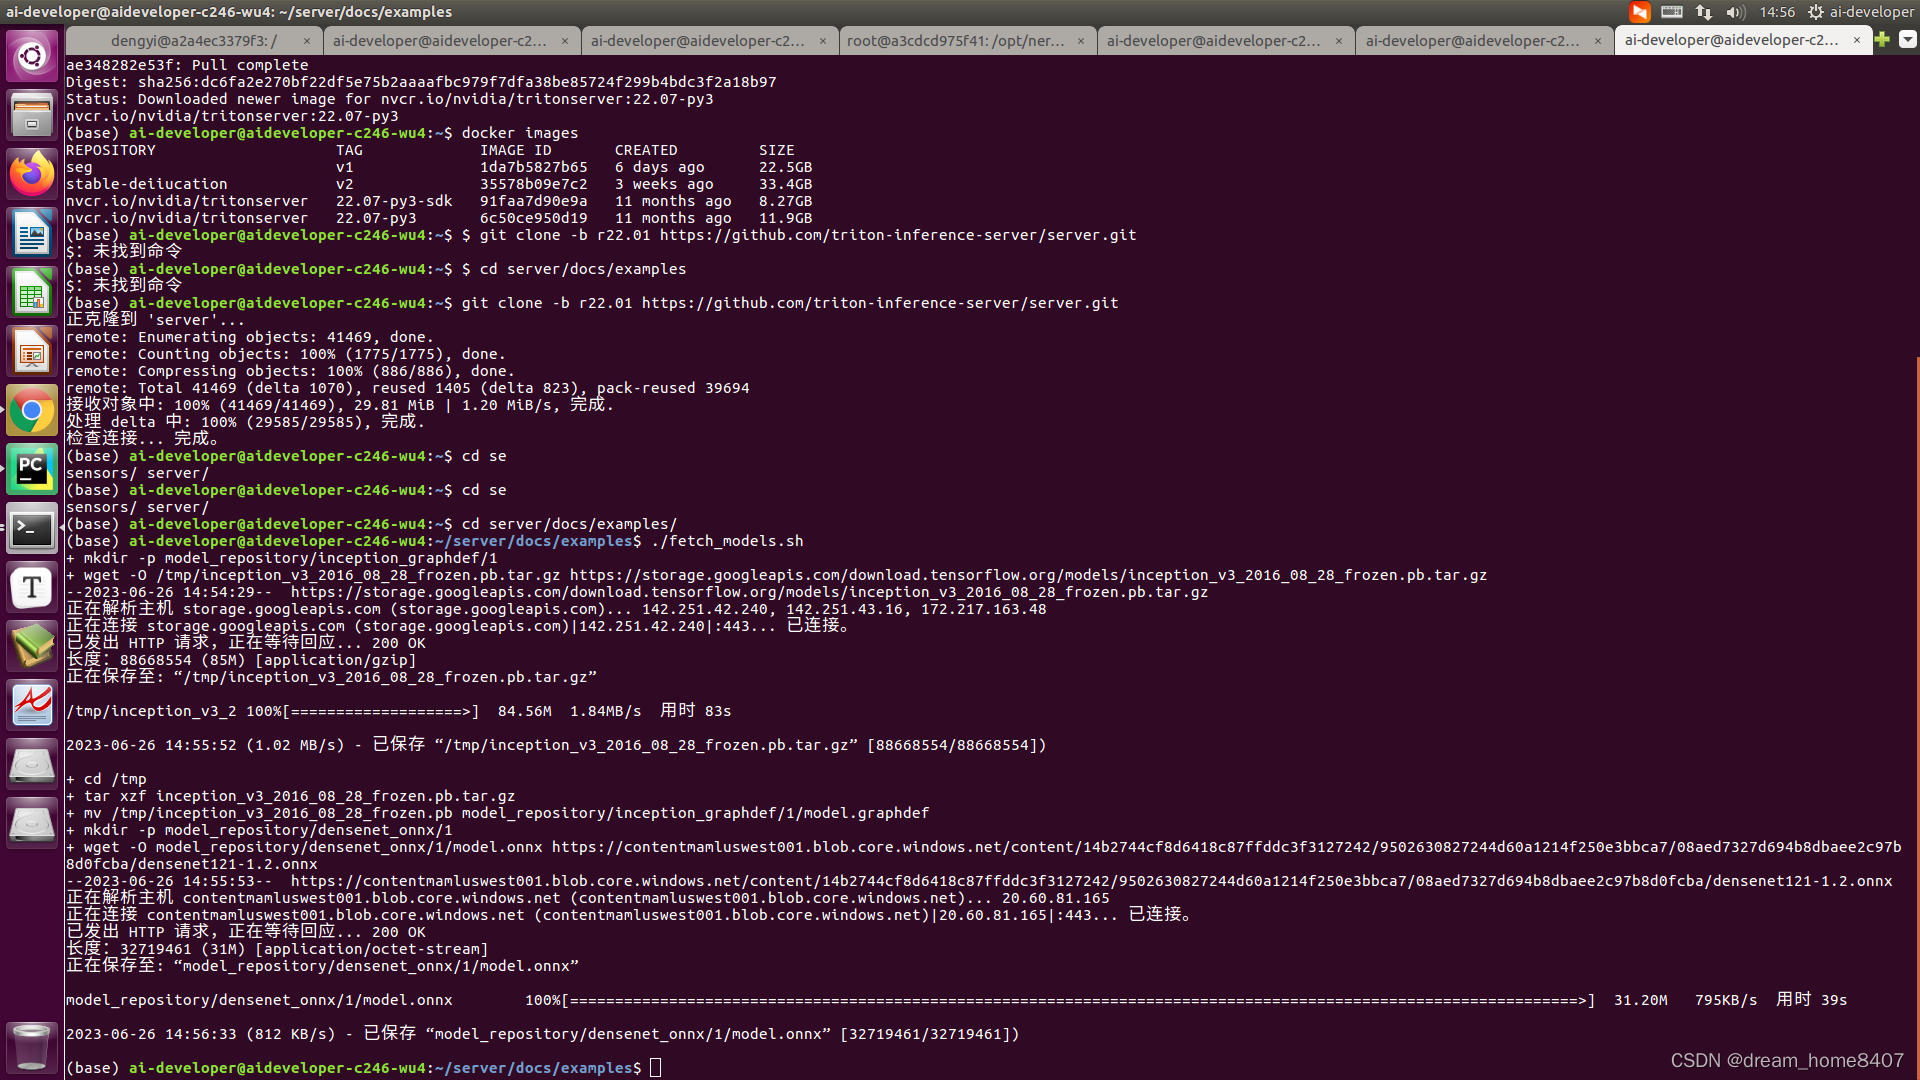The width and height of the screenshot is (1920, 1080).
Task: Click the '22.5GB' size value
Action: pyautogui.click(x=786, y=167)
